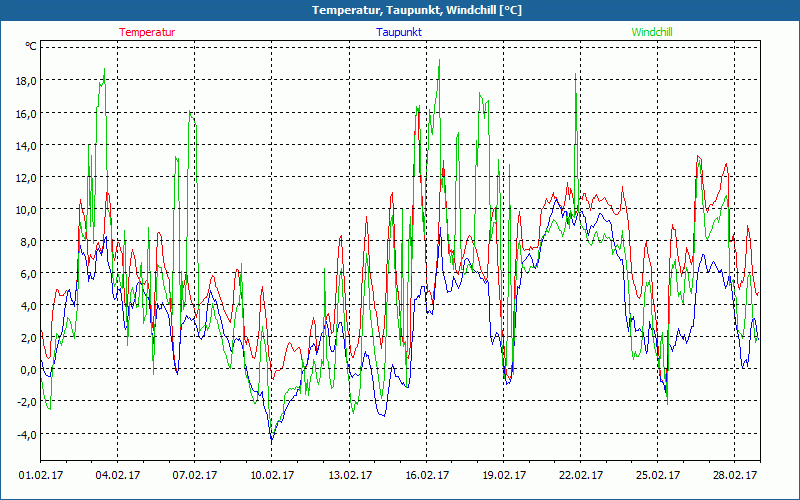
Task: Click the 12,0 y-axis value
Action: [x=26, y=178]
